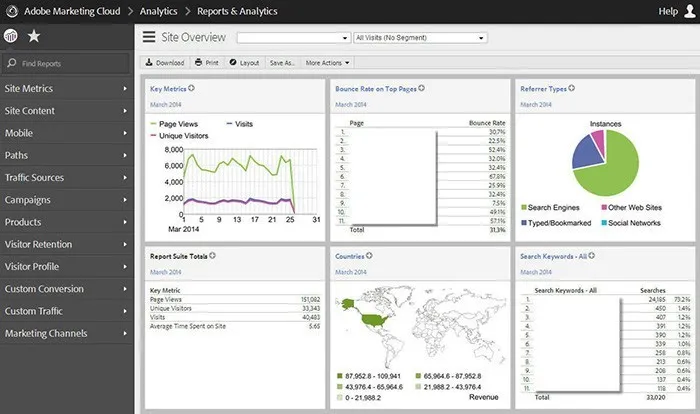This screenshot has width=700, height=414.
Task: Click the Adobe Marketing Cloud logo icon
Action: pos(12,11)
